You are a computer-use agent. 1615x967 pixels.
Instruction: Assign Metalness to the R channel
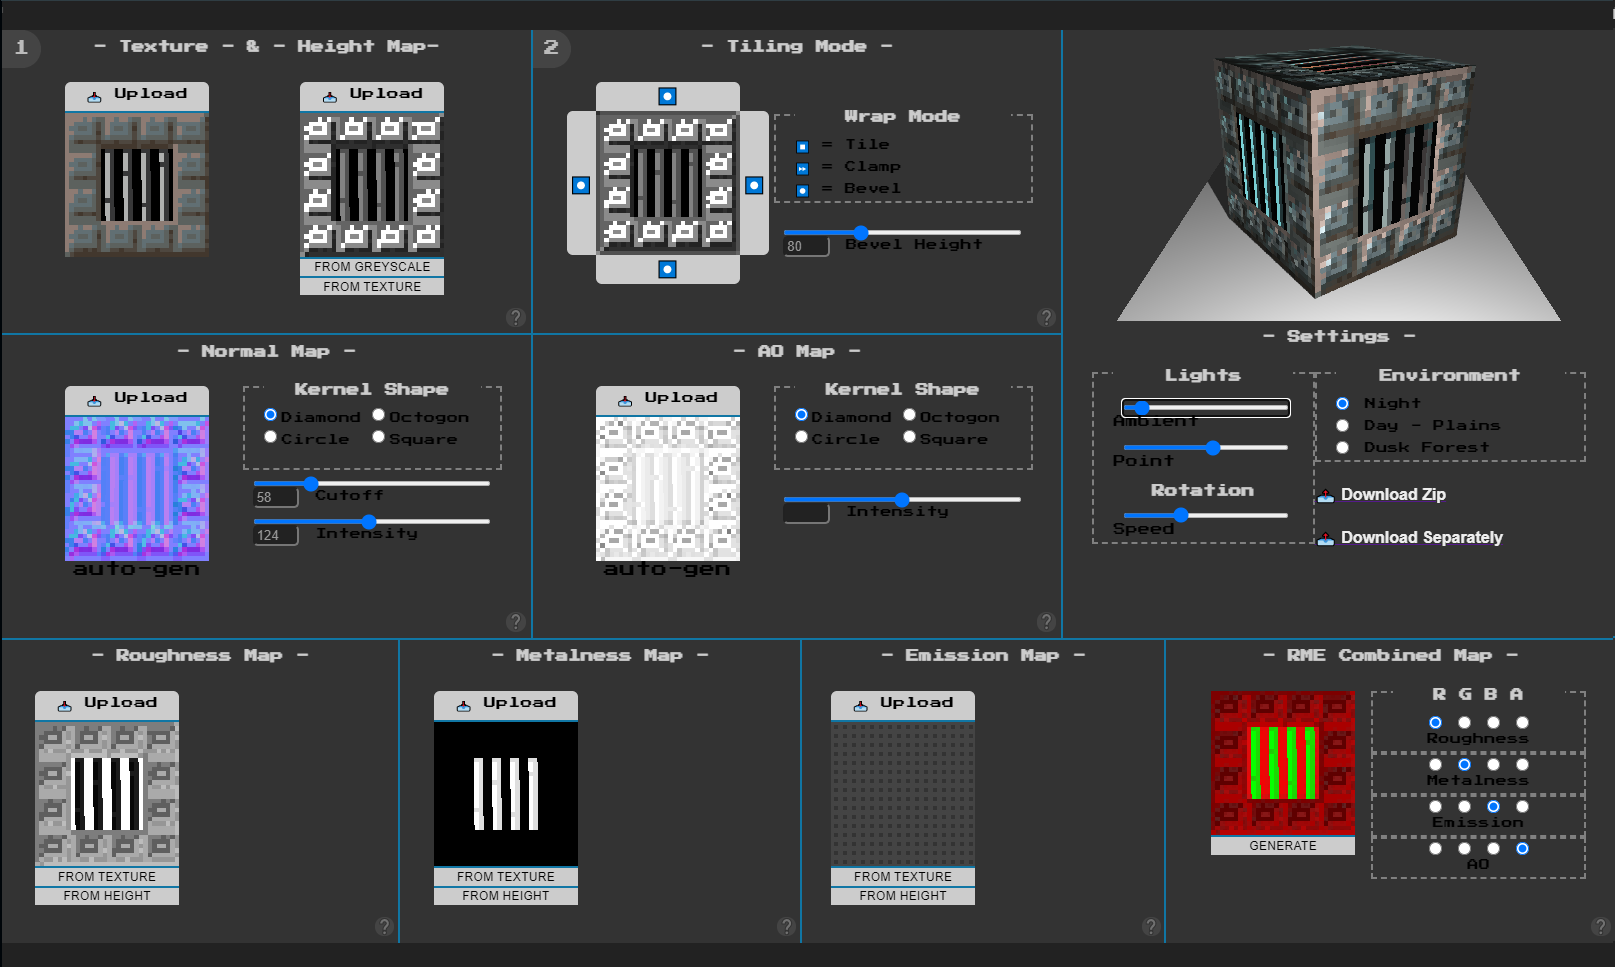pos(1435,764)
